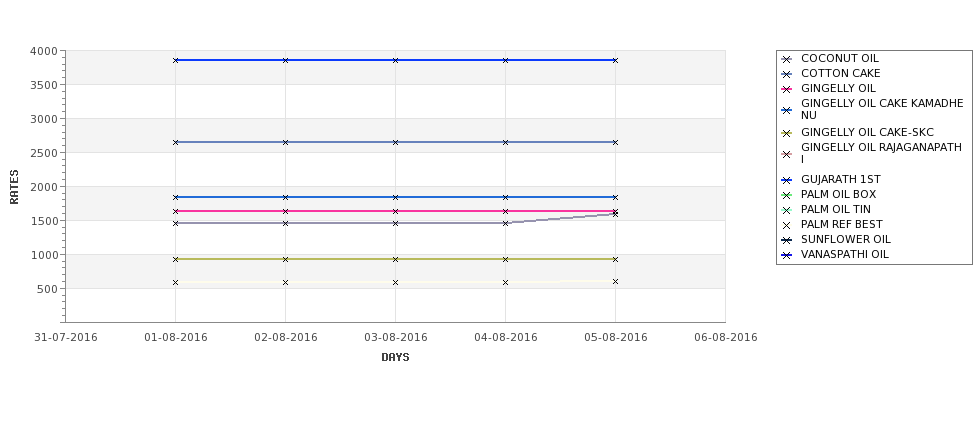
Task: Click the DAYS x-axis title
Action: pyautogui.click(x=395, y=358)
